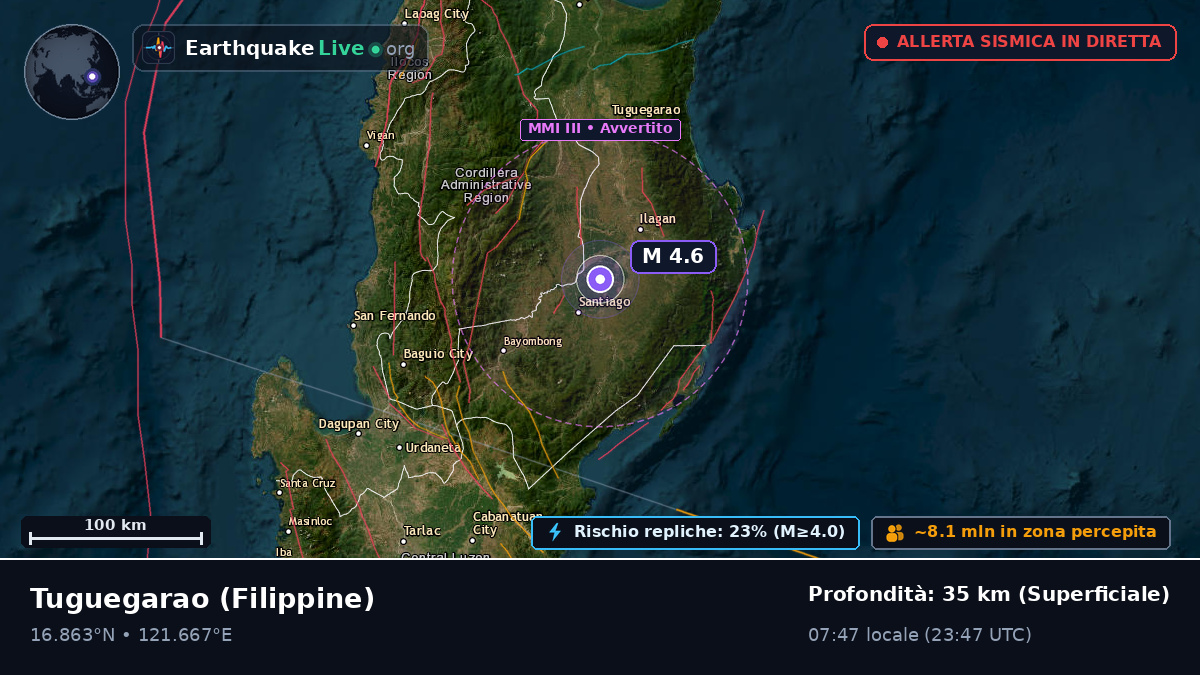The height and width of the screenshot is (675, 1200).
Task: Click the EarthquakeLive.org site title
Action: pyautogui.click(x=300, y=48)
